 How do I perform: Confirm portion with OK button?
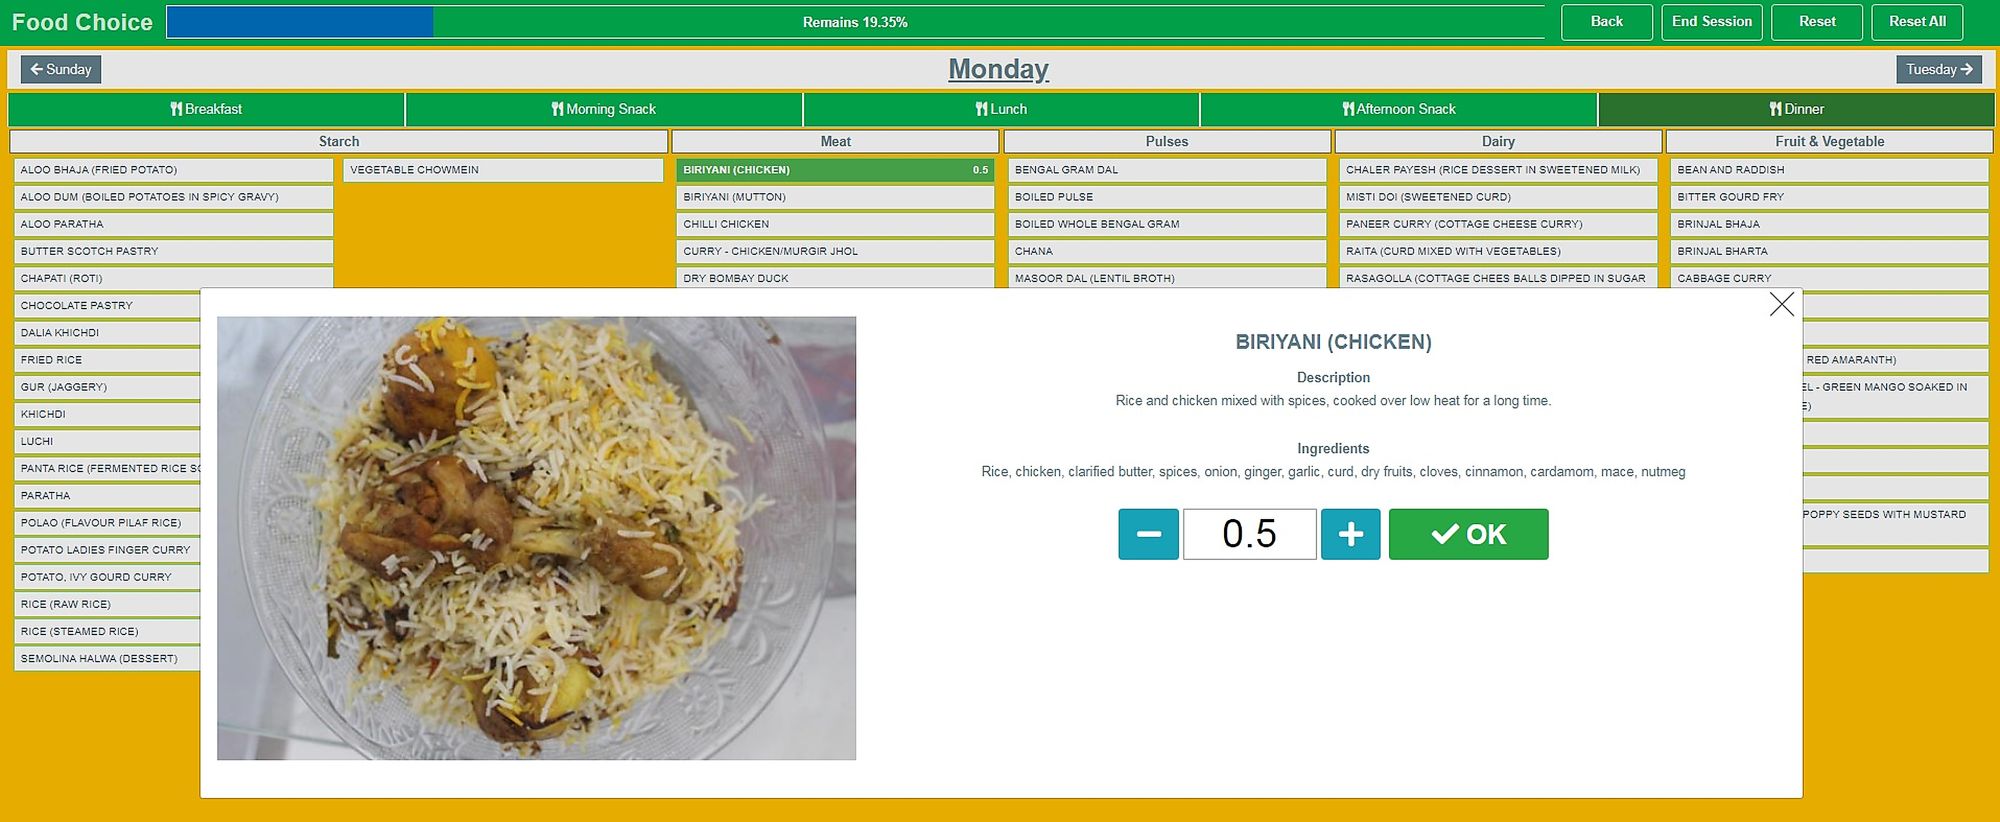pos(1468,534)
